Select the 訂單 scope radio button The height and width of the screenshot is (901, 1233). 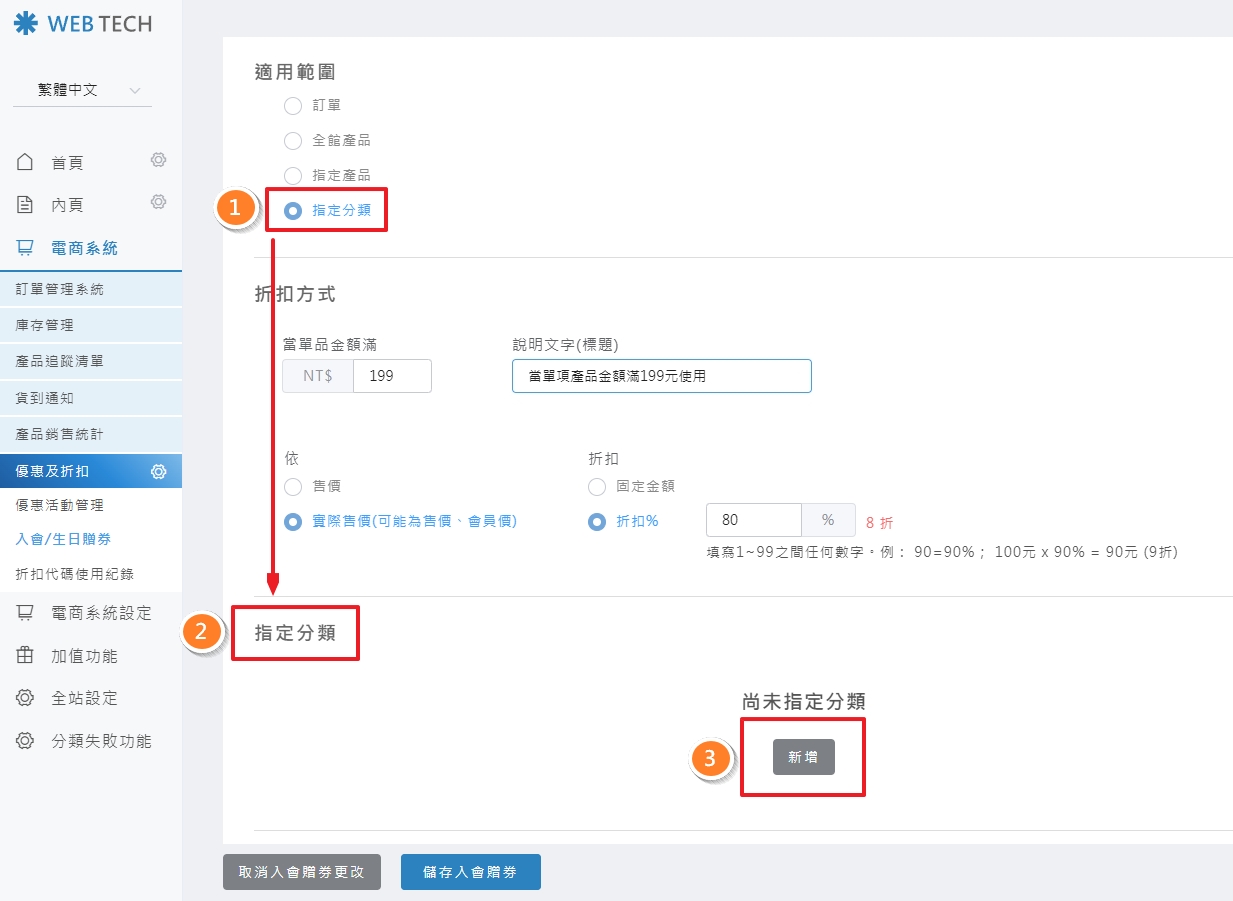tap(293, 106)
